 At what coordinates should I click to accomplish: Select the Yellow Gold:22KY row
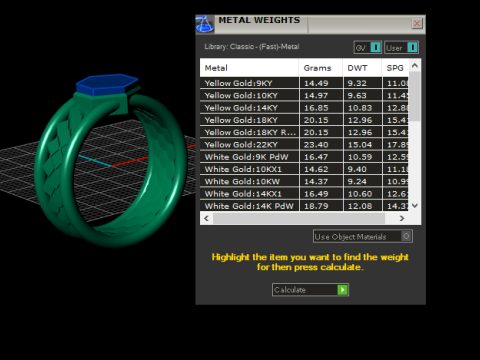point(304,145)
